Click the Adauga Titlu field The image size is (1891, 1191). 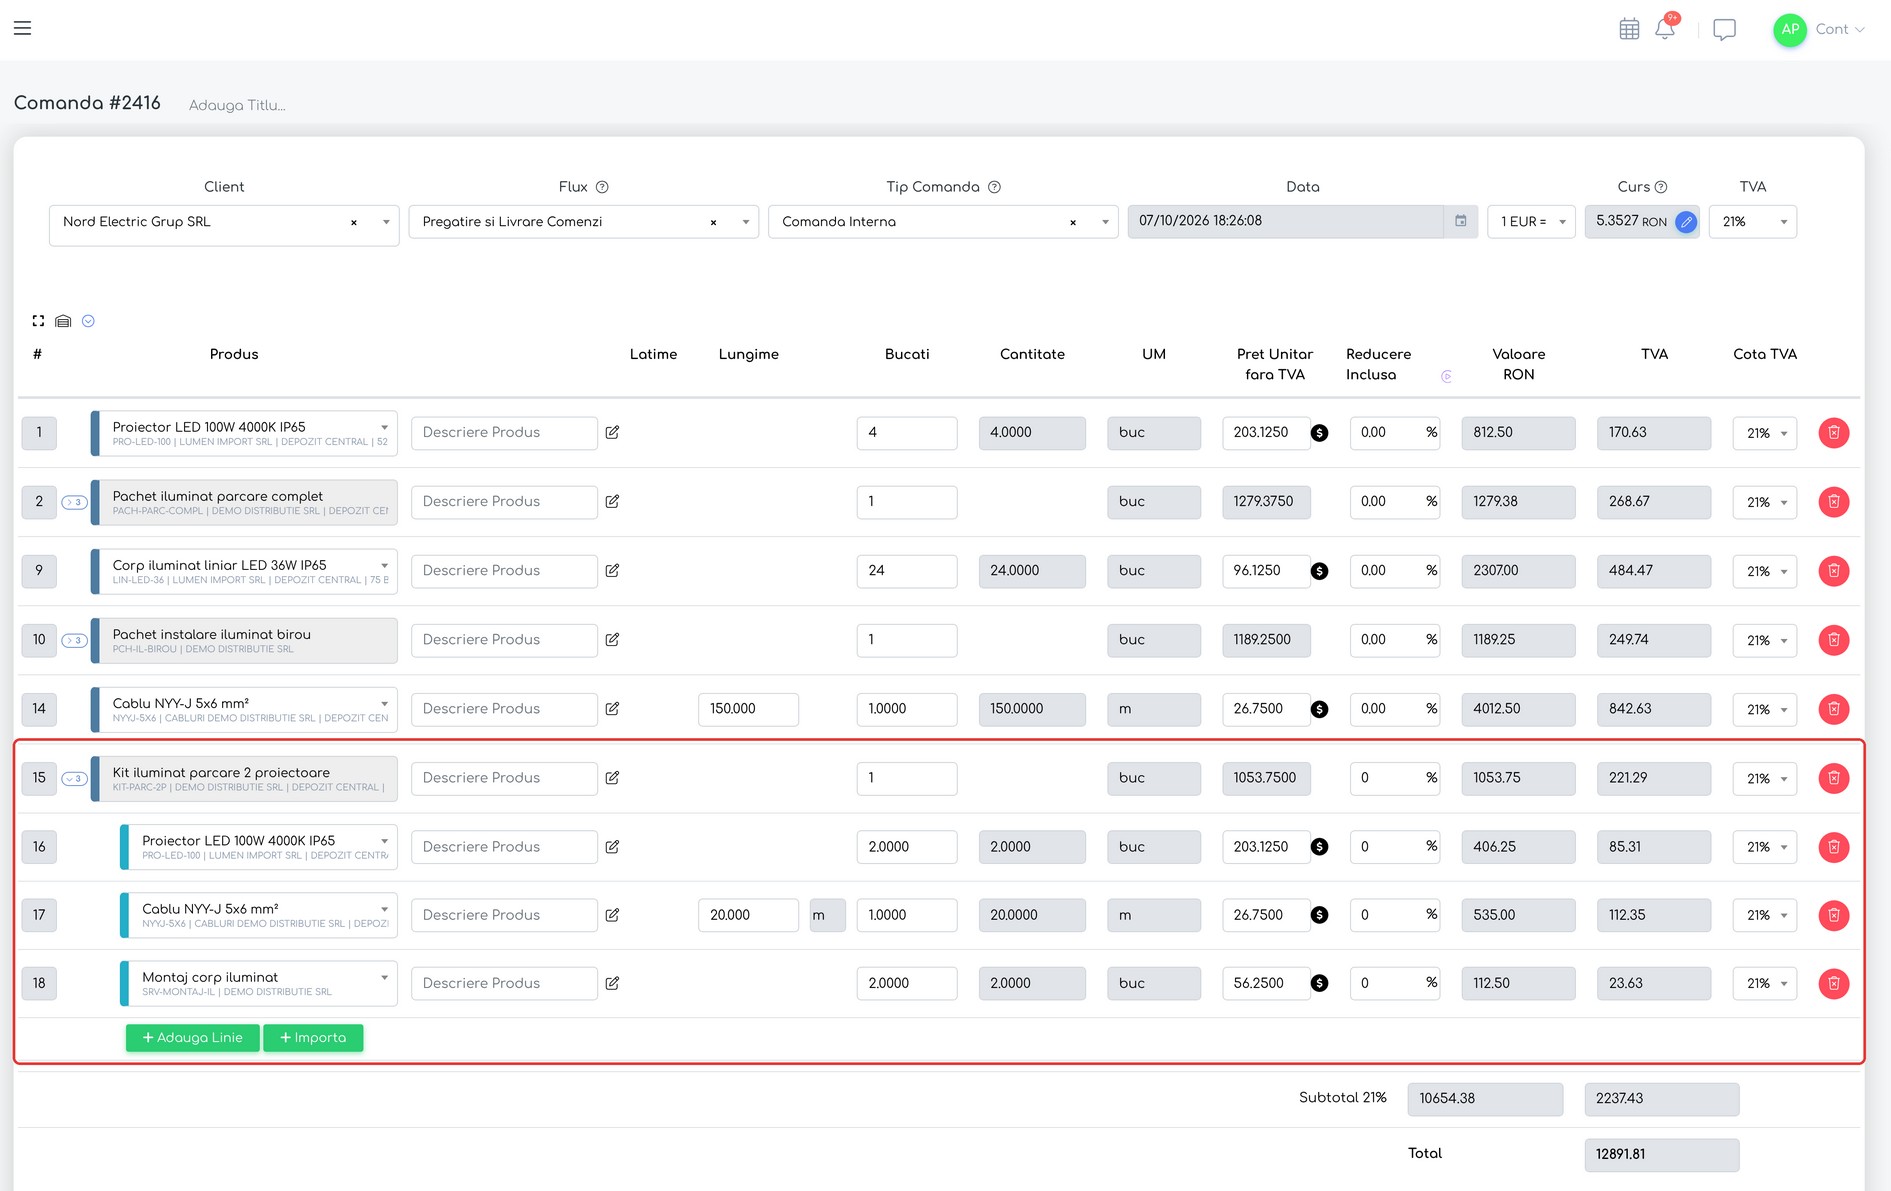coord(237,105)
